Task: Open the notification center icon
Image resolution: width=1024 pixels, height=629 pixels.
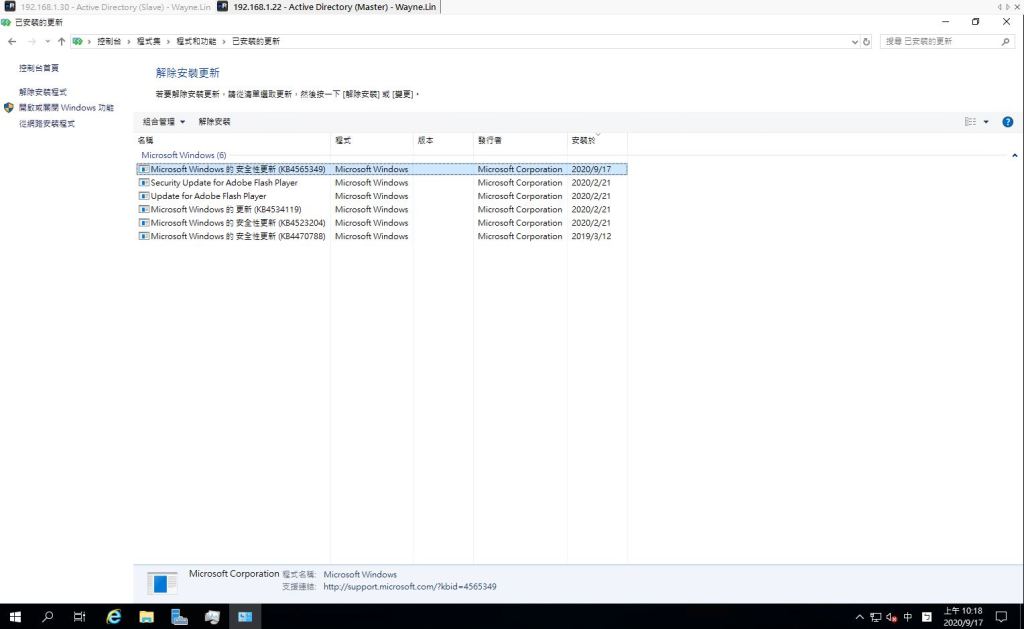Action: tap(1000, 617)
